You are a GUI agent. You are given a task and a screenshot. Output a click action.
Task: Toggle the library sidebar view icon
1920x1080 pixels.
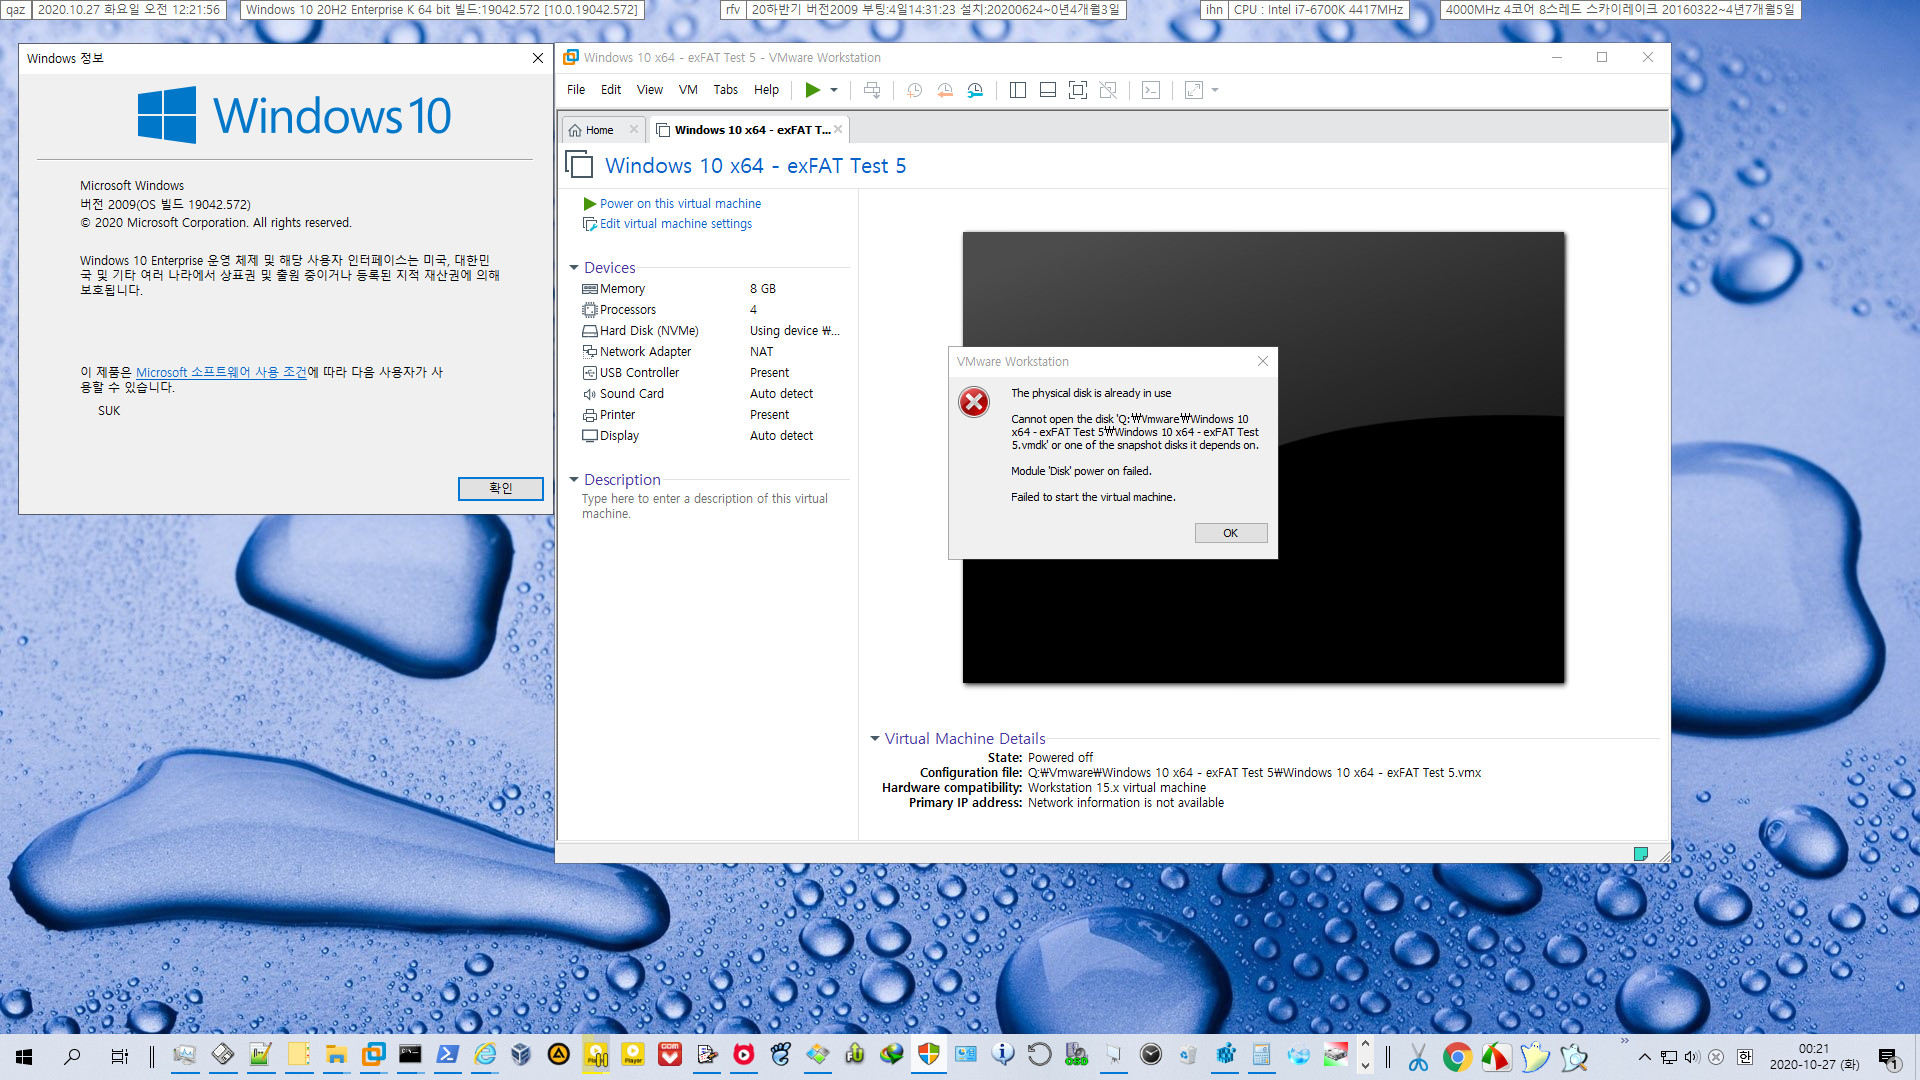coord(1018,90)
